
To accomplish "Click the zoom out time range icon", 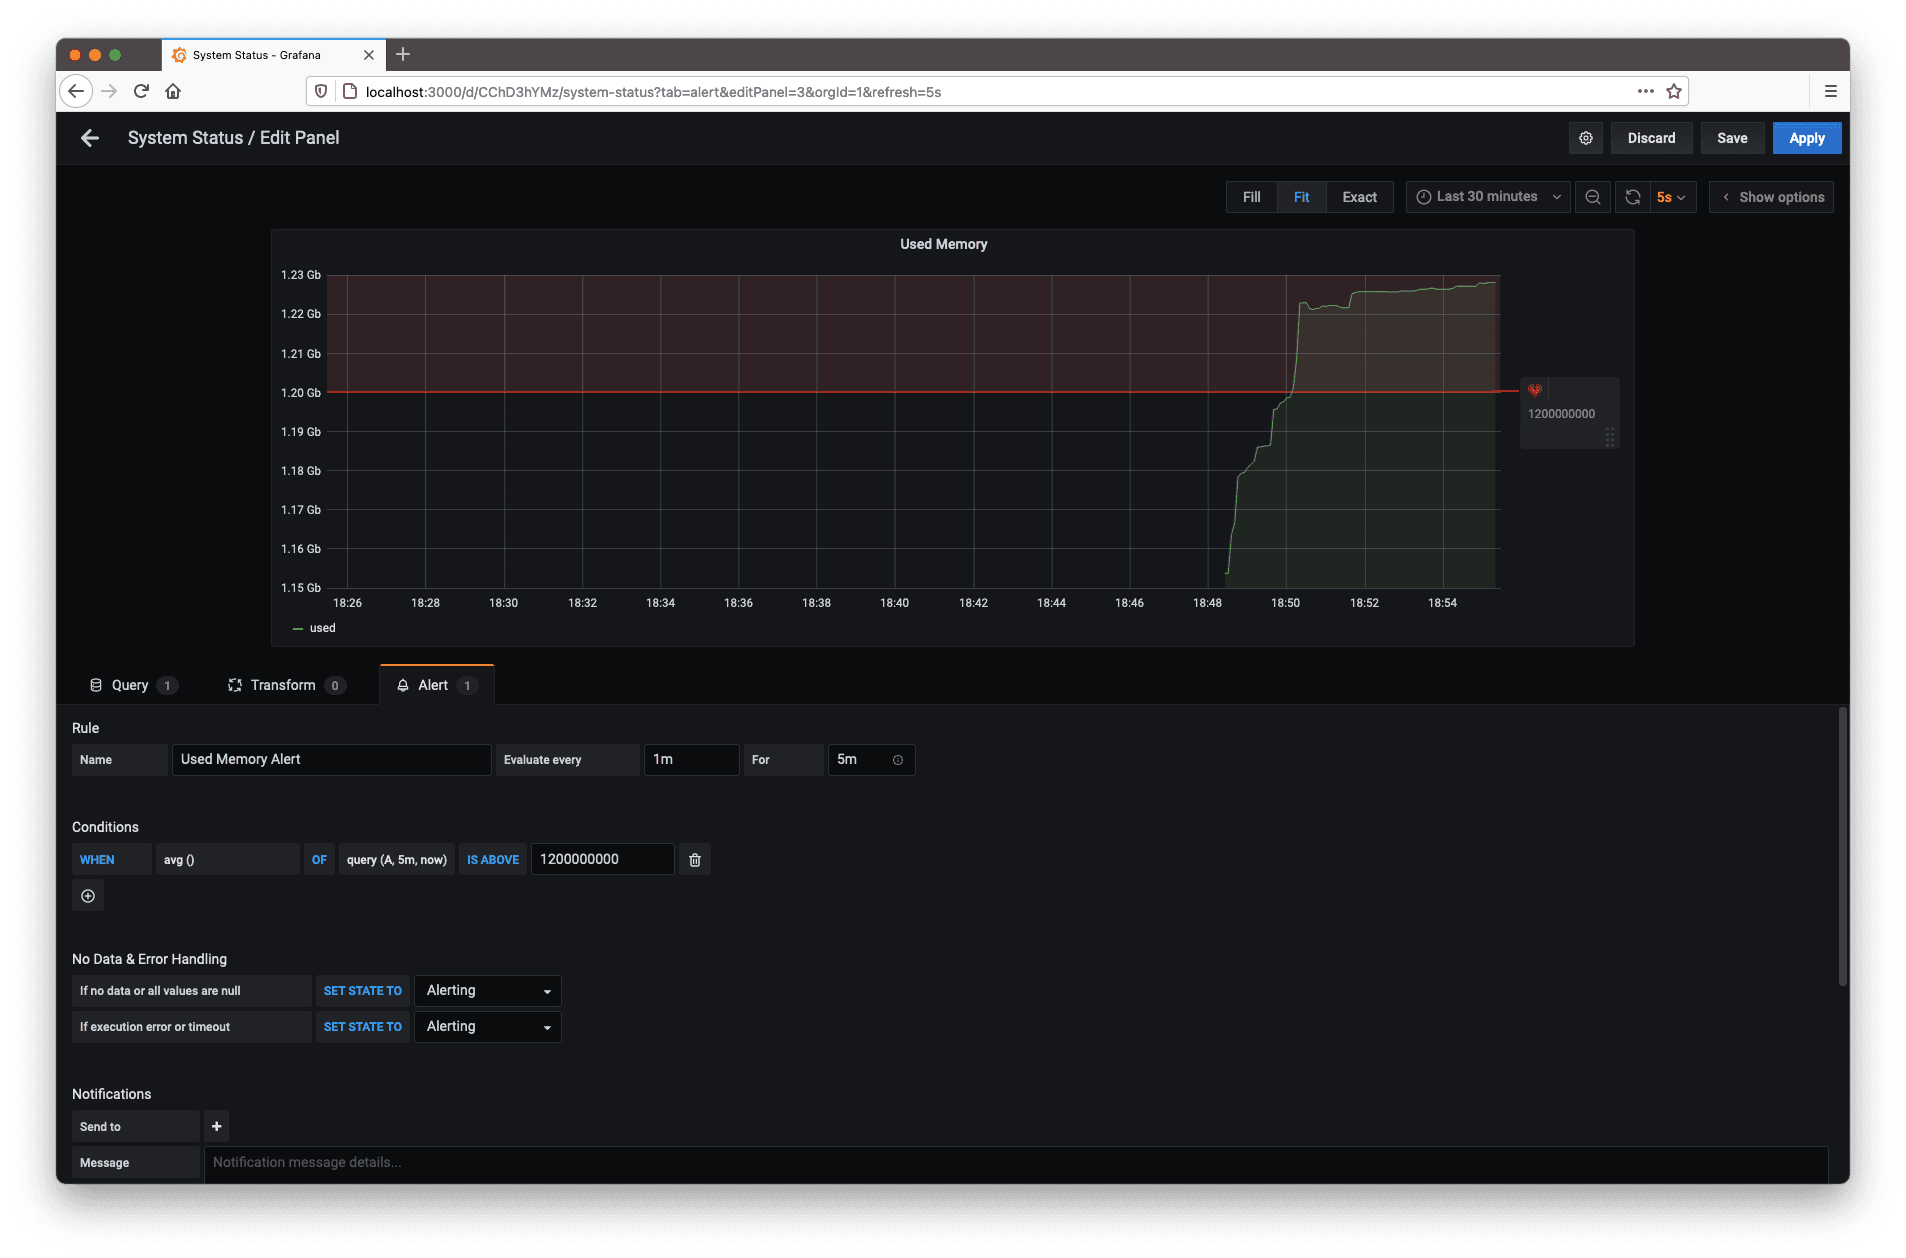I will 1592,197.
